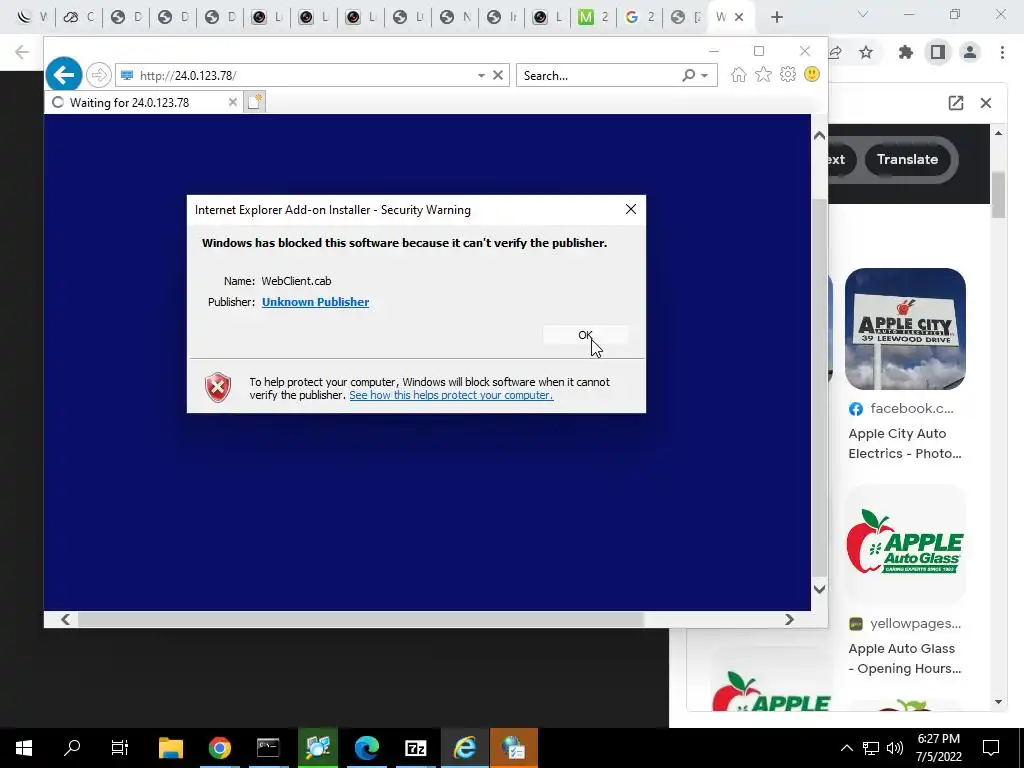Image resolution: width=1024 pixels, height=768 pixels.
Task: Click Chrome's back arrow
Action: coord(22,52)
